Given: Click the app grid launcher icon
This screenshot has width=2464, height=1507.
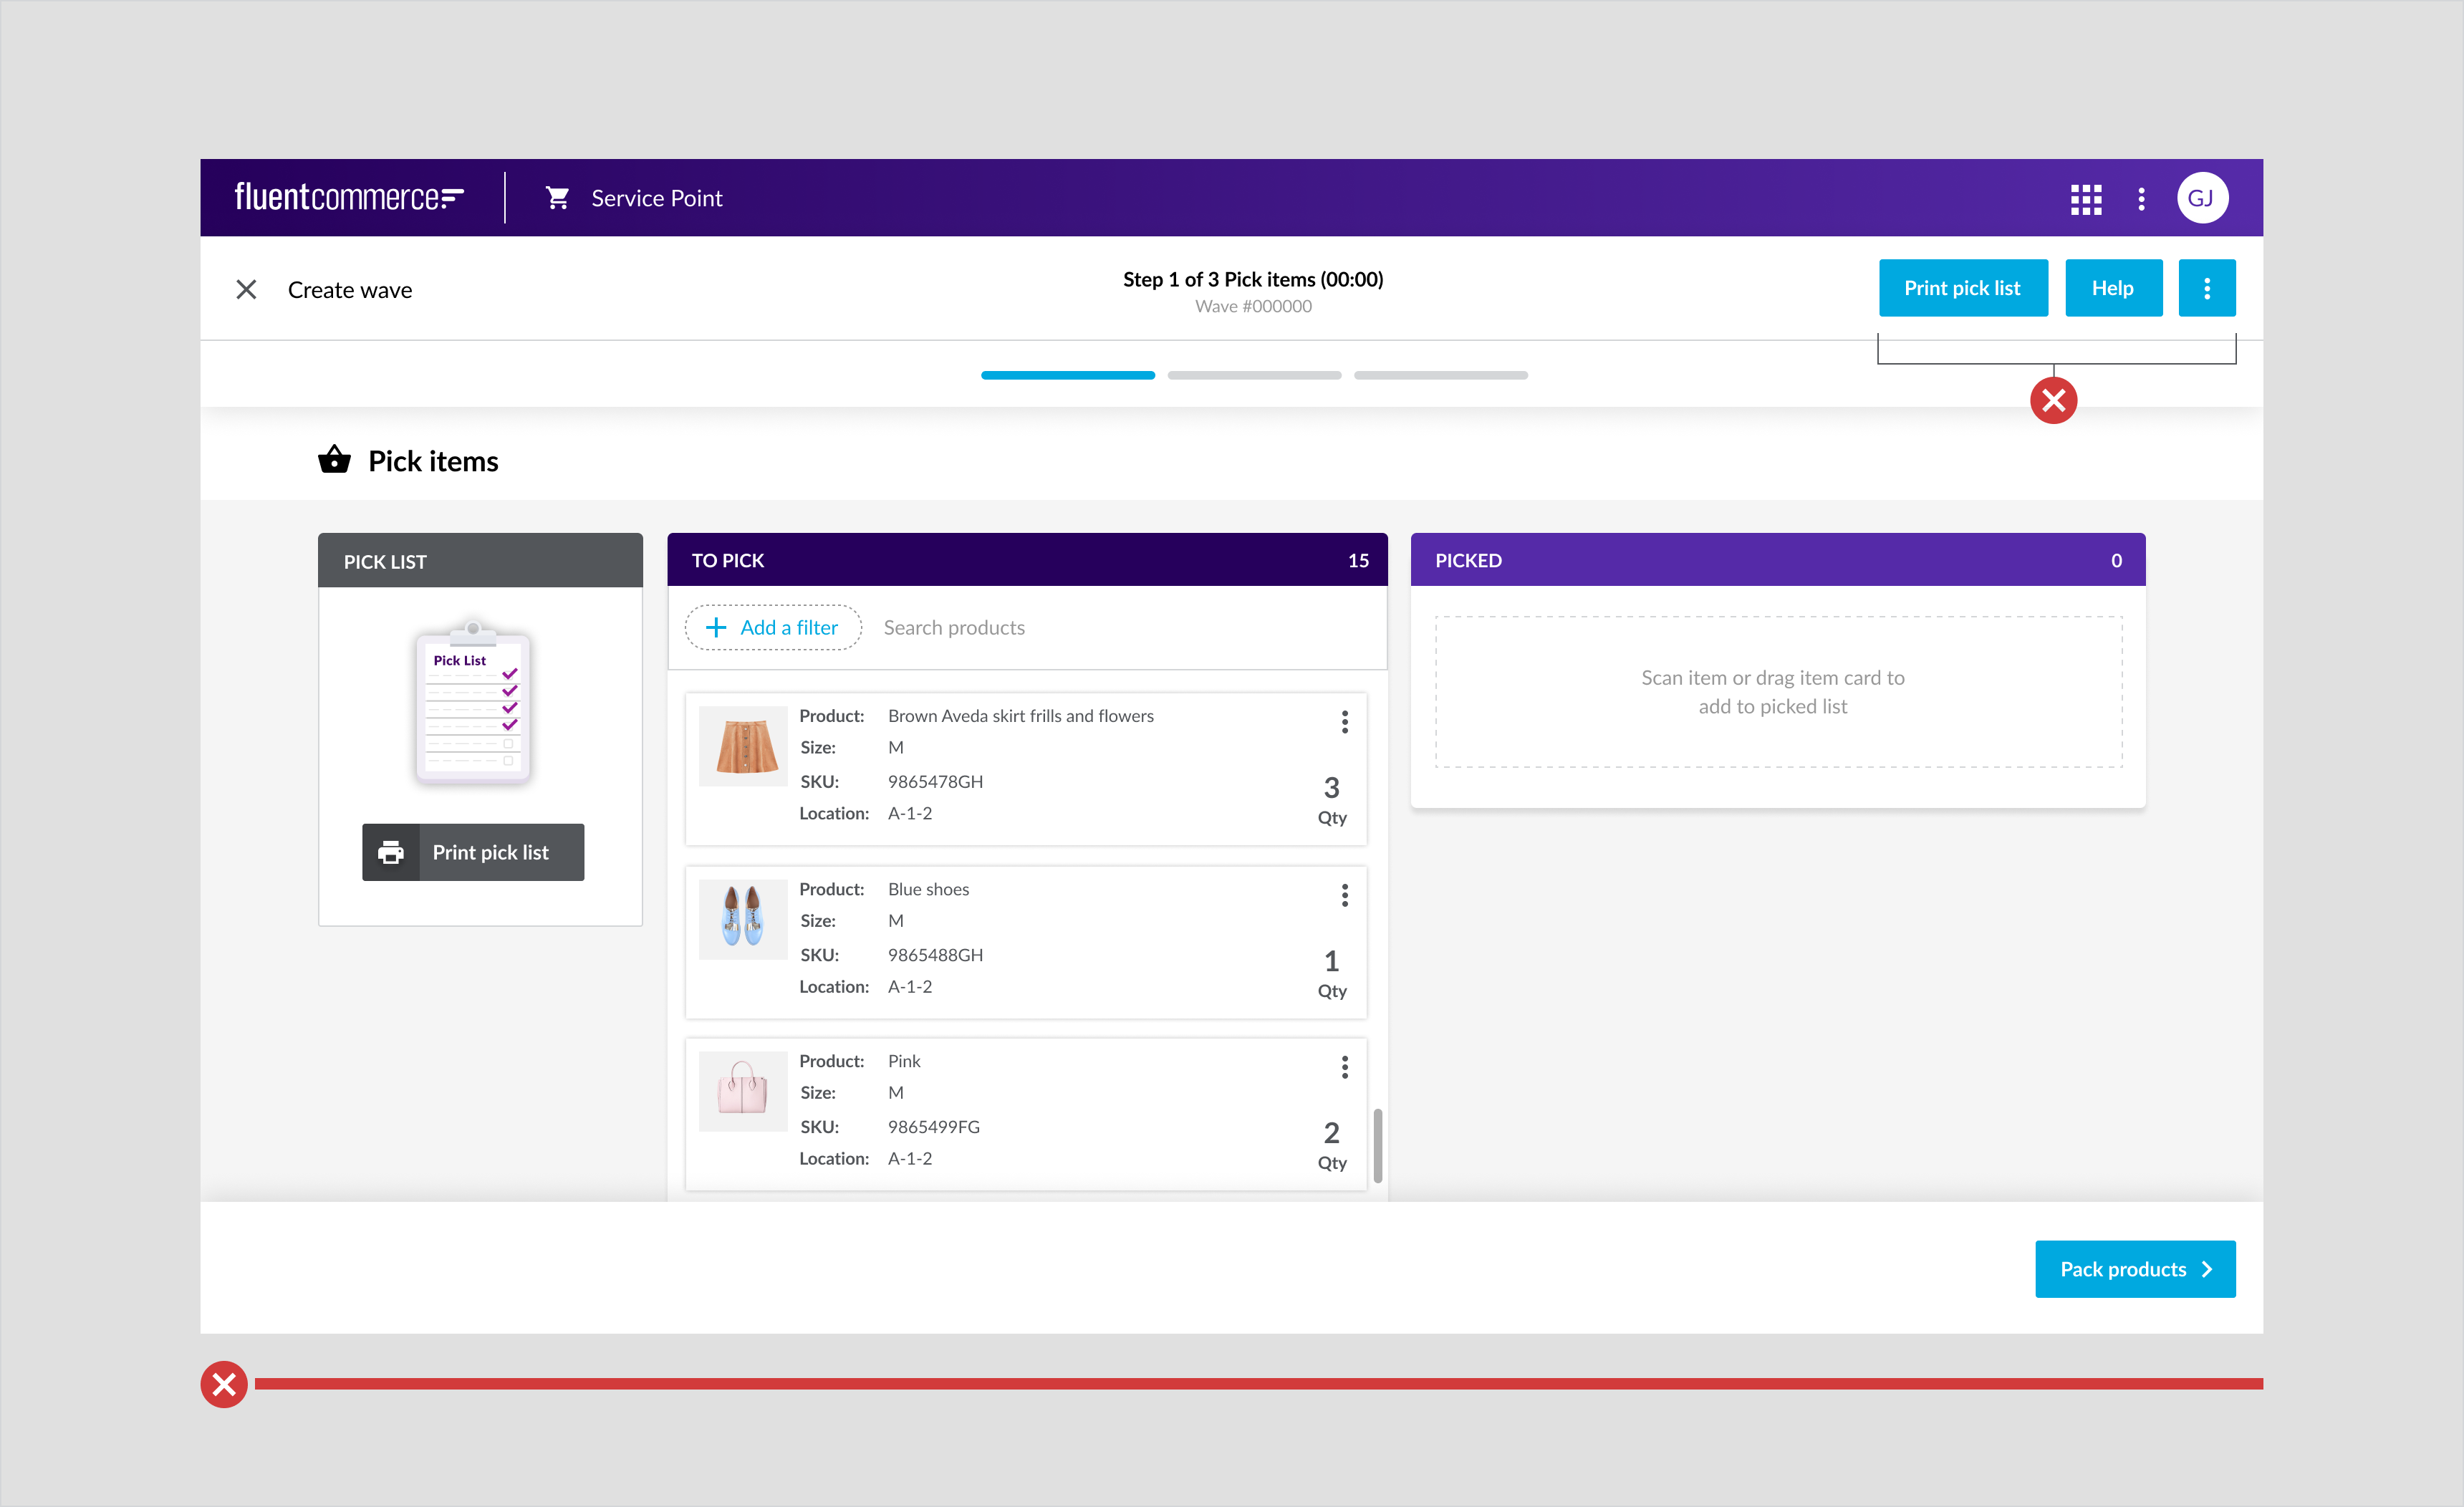Looking at the screenshot, I should click(2085, 198).
